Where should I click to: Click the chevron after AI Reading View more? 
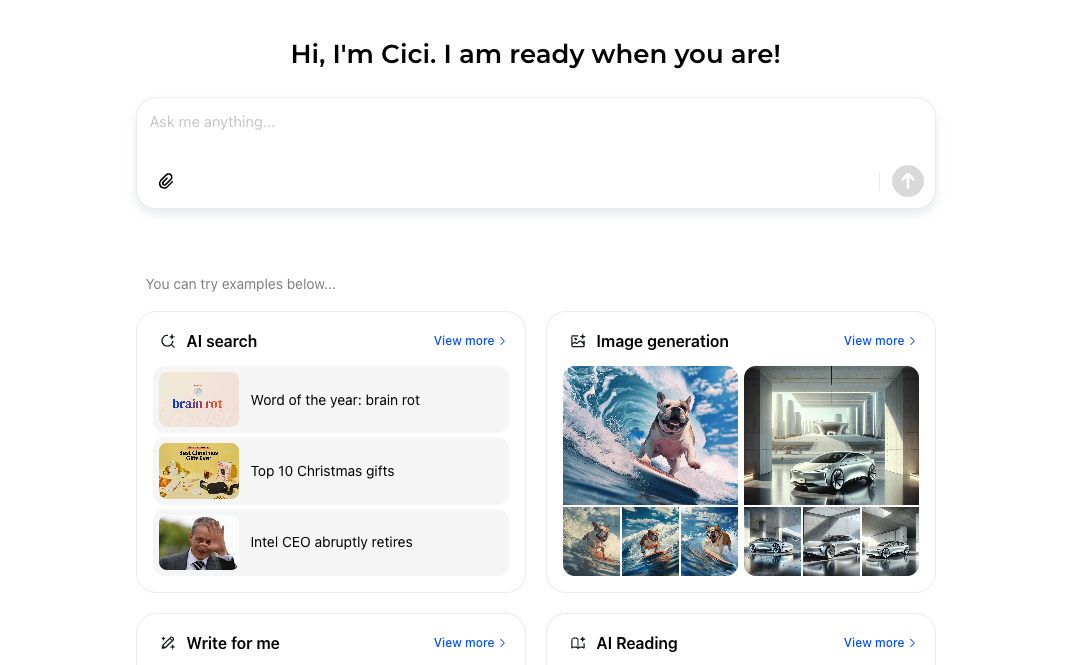pyautogui.click(x=912, y=643)
